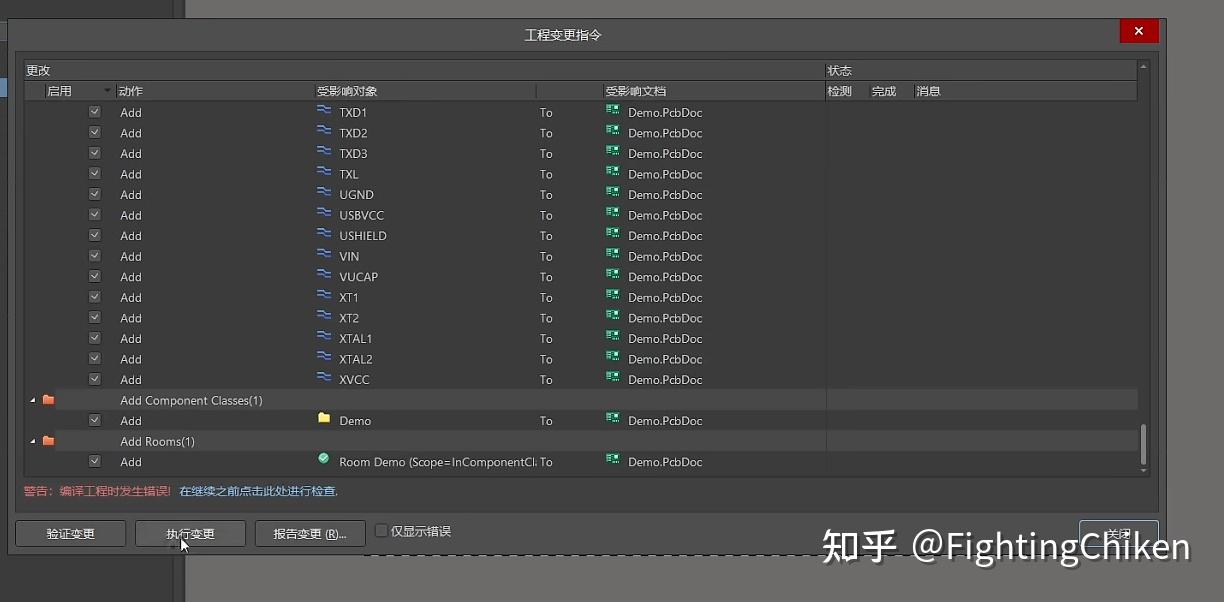1224x602 pixels.
Task: Click the net icon beside TXD1
Action: point(324,110)
